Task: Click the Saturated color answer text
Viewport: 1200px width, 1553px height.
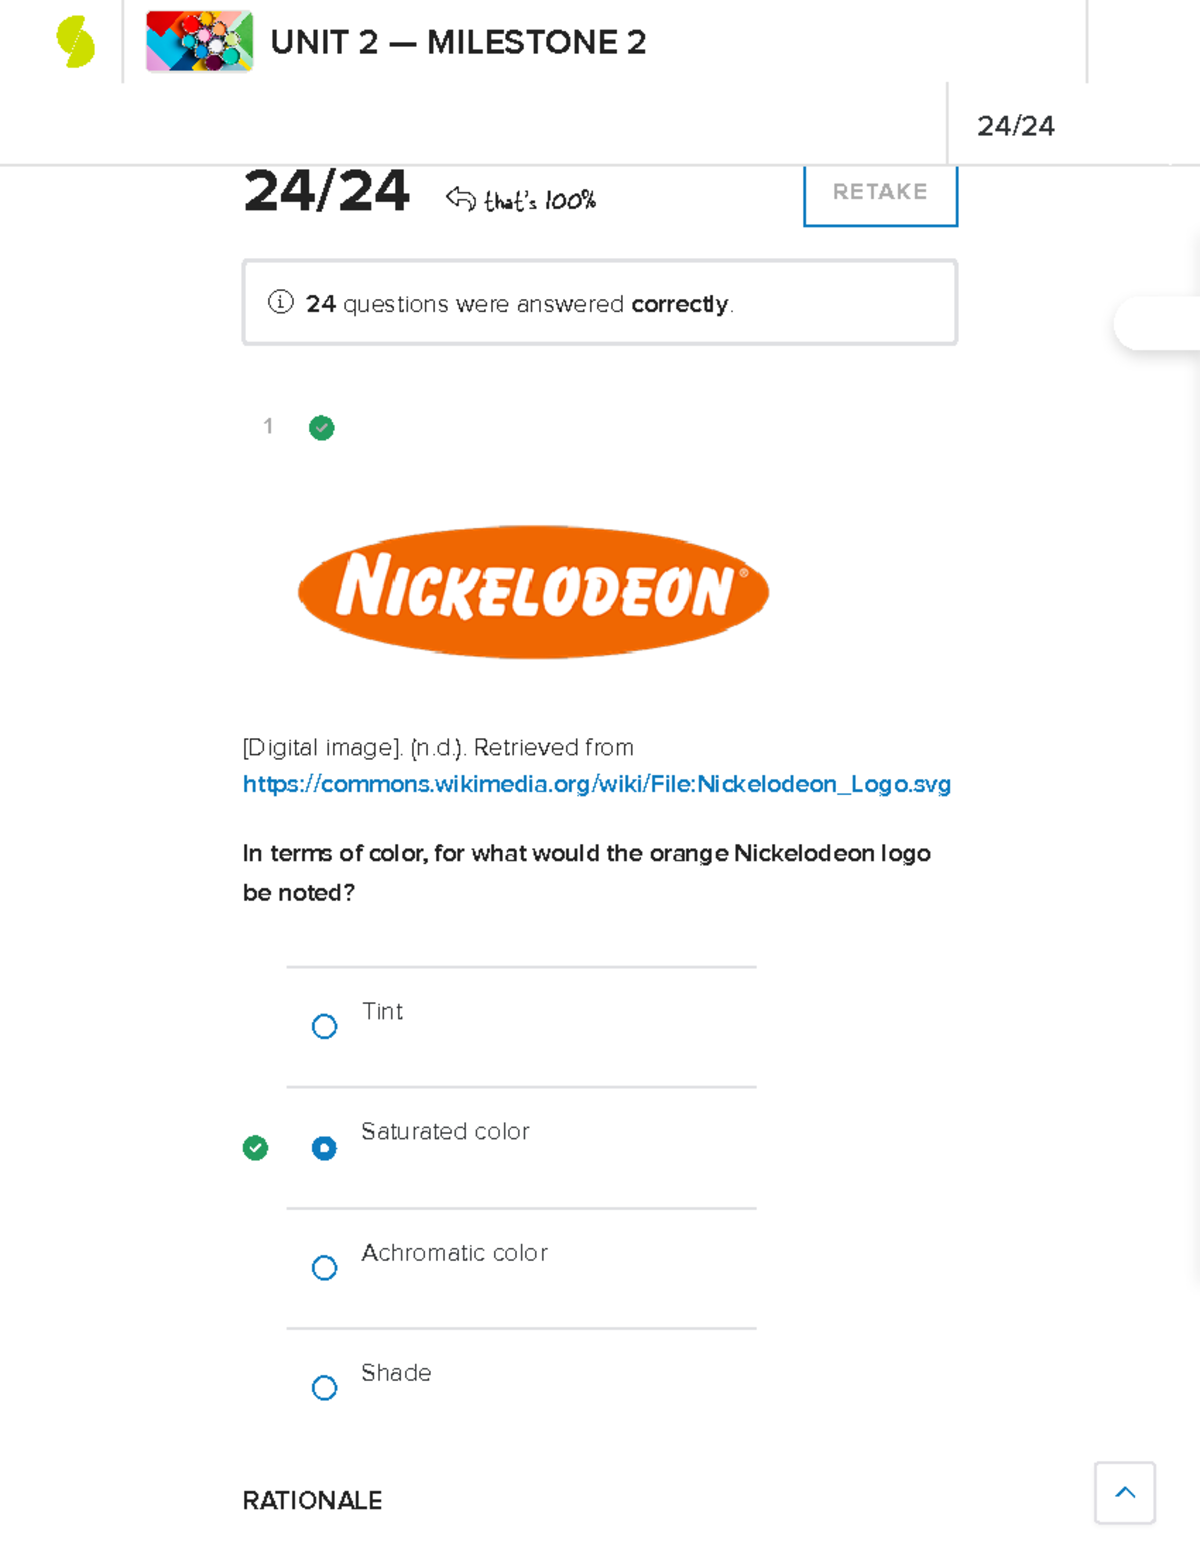Action: coord(445,1131)
